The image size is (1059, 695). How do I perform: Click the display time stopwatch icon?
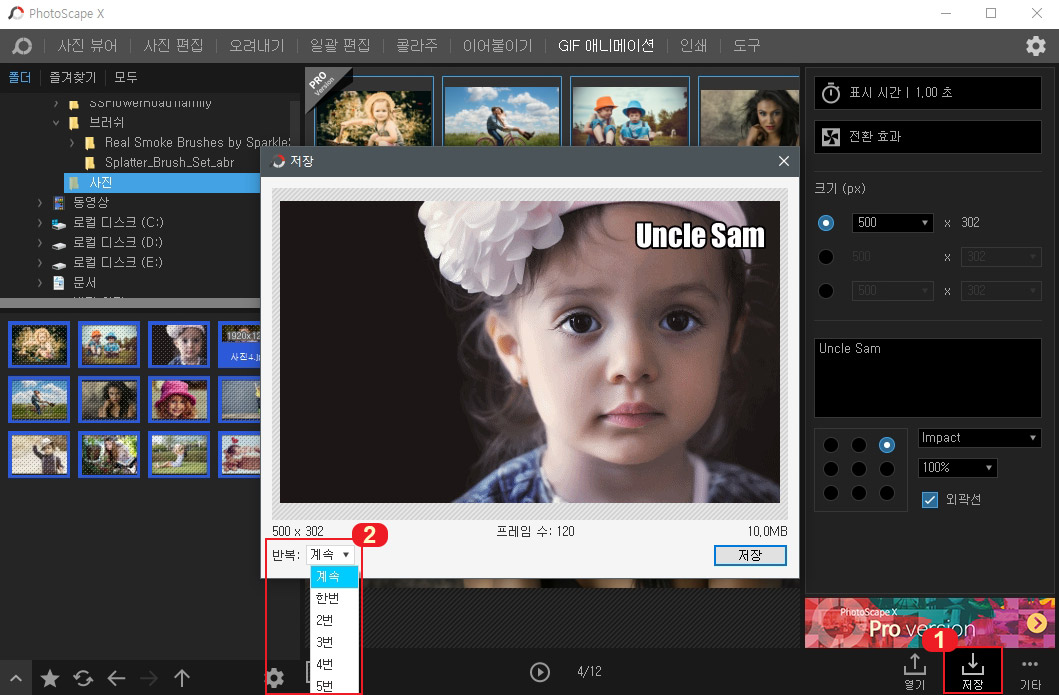[831, 93]
